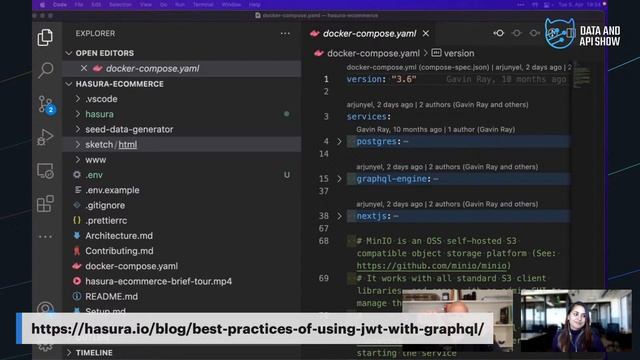Open Source Control view with badge 2
The height and width of the screenshot is (360, 640).
pyautogui.click(x=46, y=104)
